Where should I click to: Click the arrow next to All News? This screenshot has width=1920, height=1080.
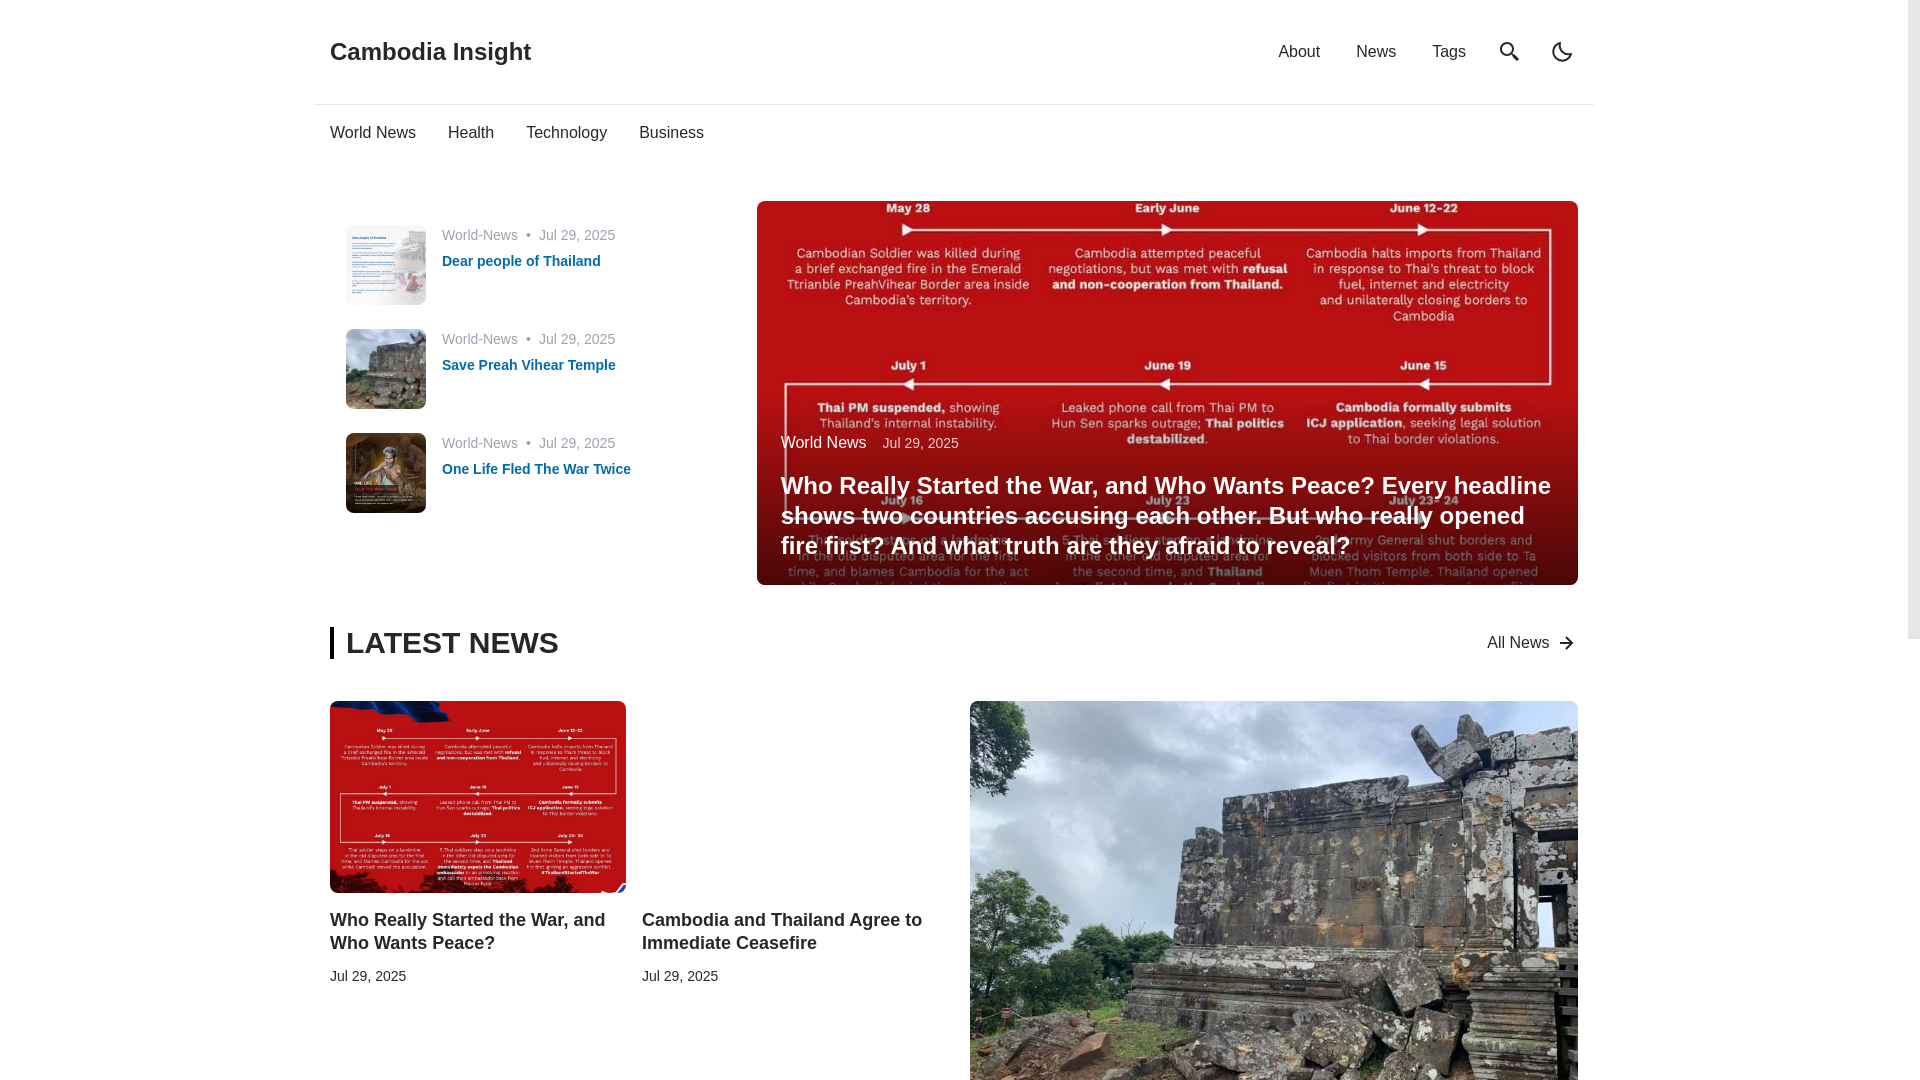(1566, 643)
